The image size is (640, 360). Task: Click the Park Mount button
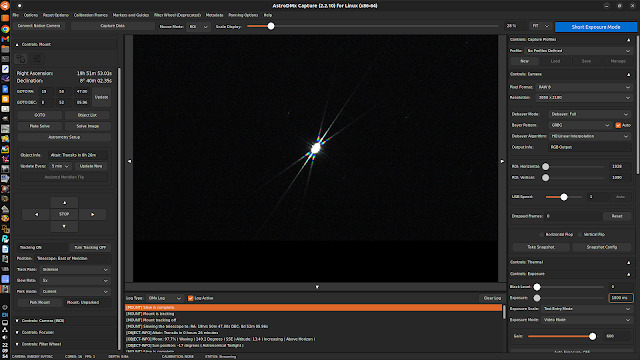click(40, 303)
